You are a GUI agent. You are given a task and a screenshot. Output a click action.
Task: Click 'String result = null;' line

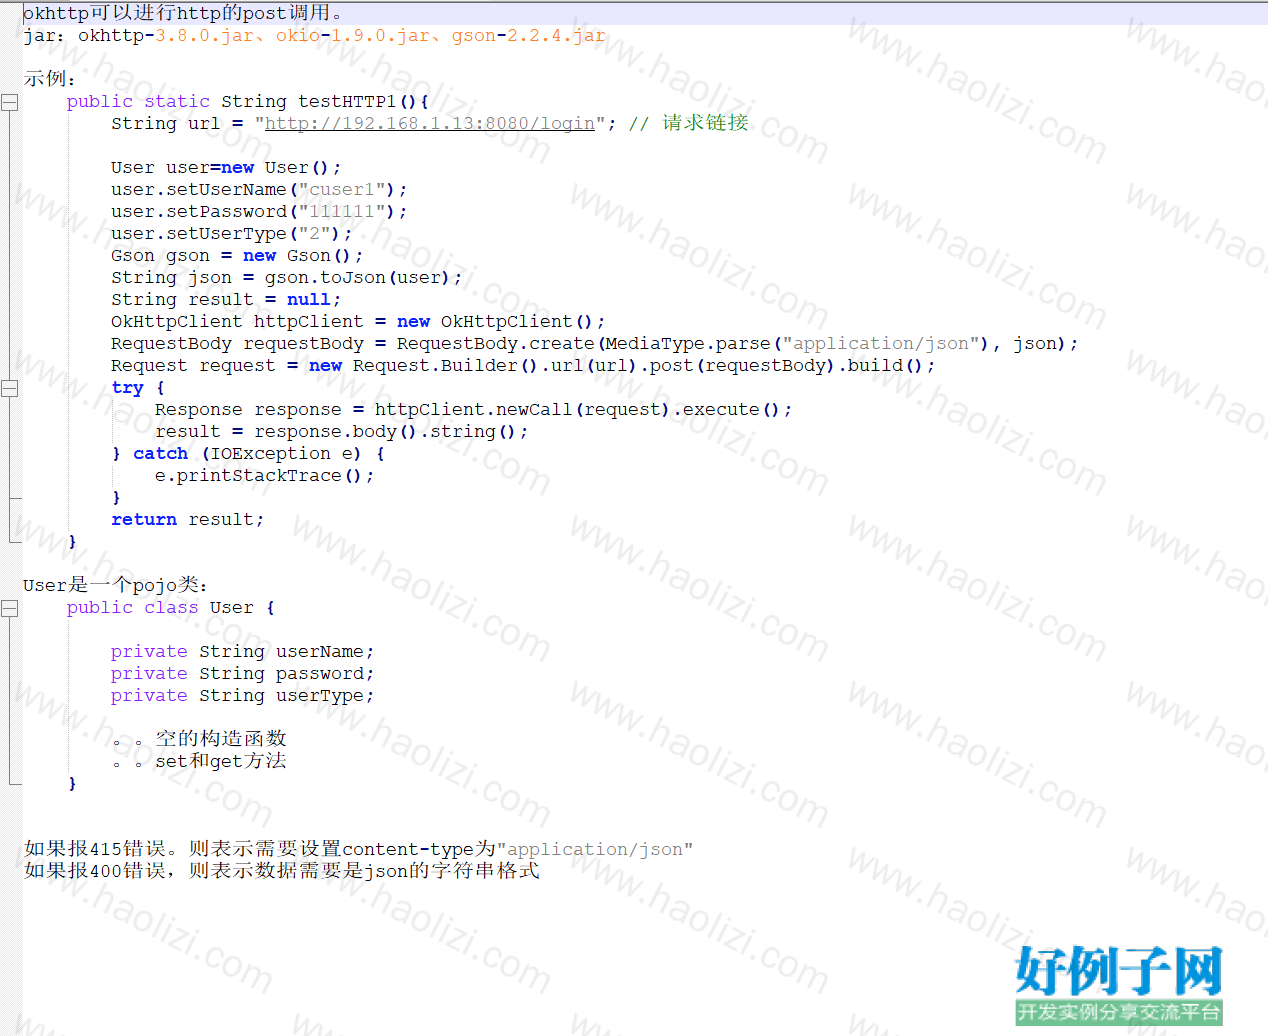tap(226, 300)
